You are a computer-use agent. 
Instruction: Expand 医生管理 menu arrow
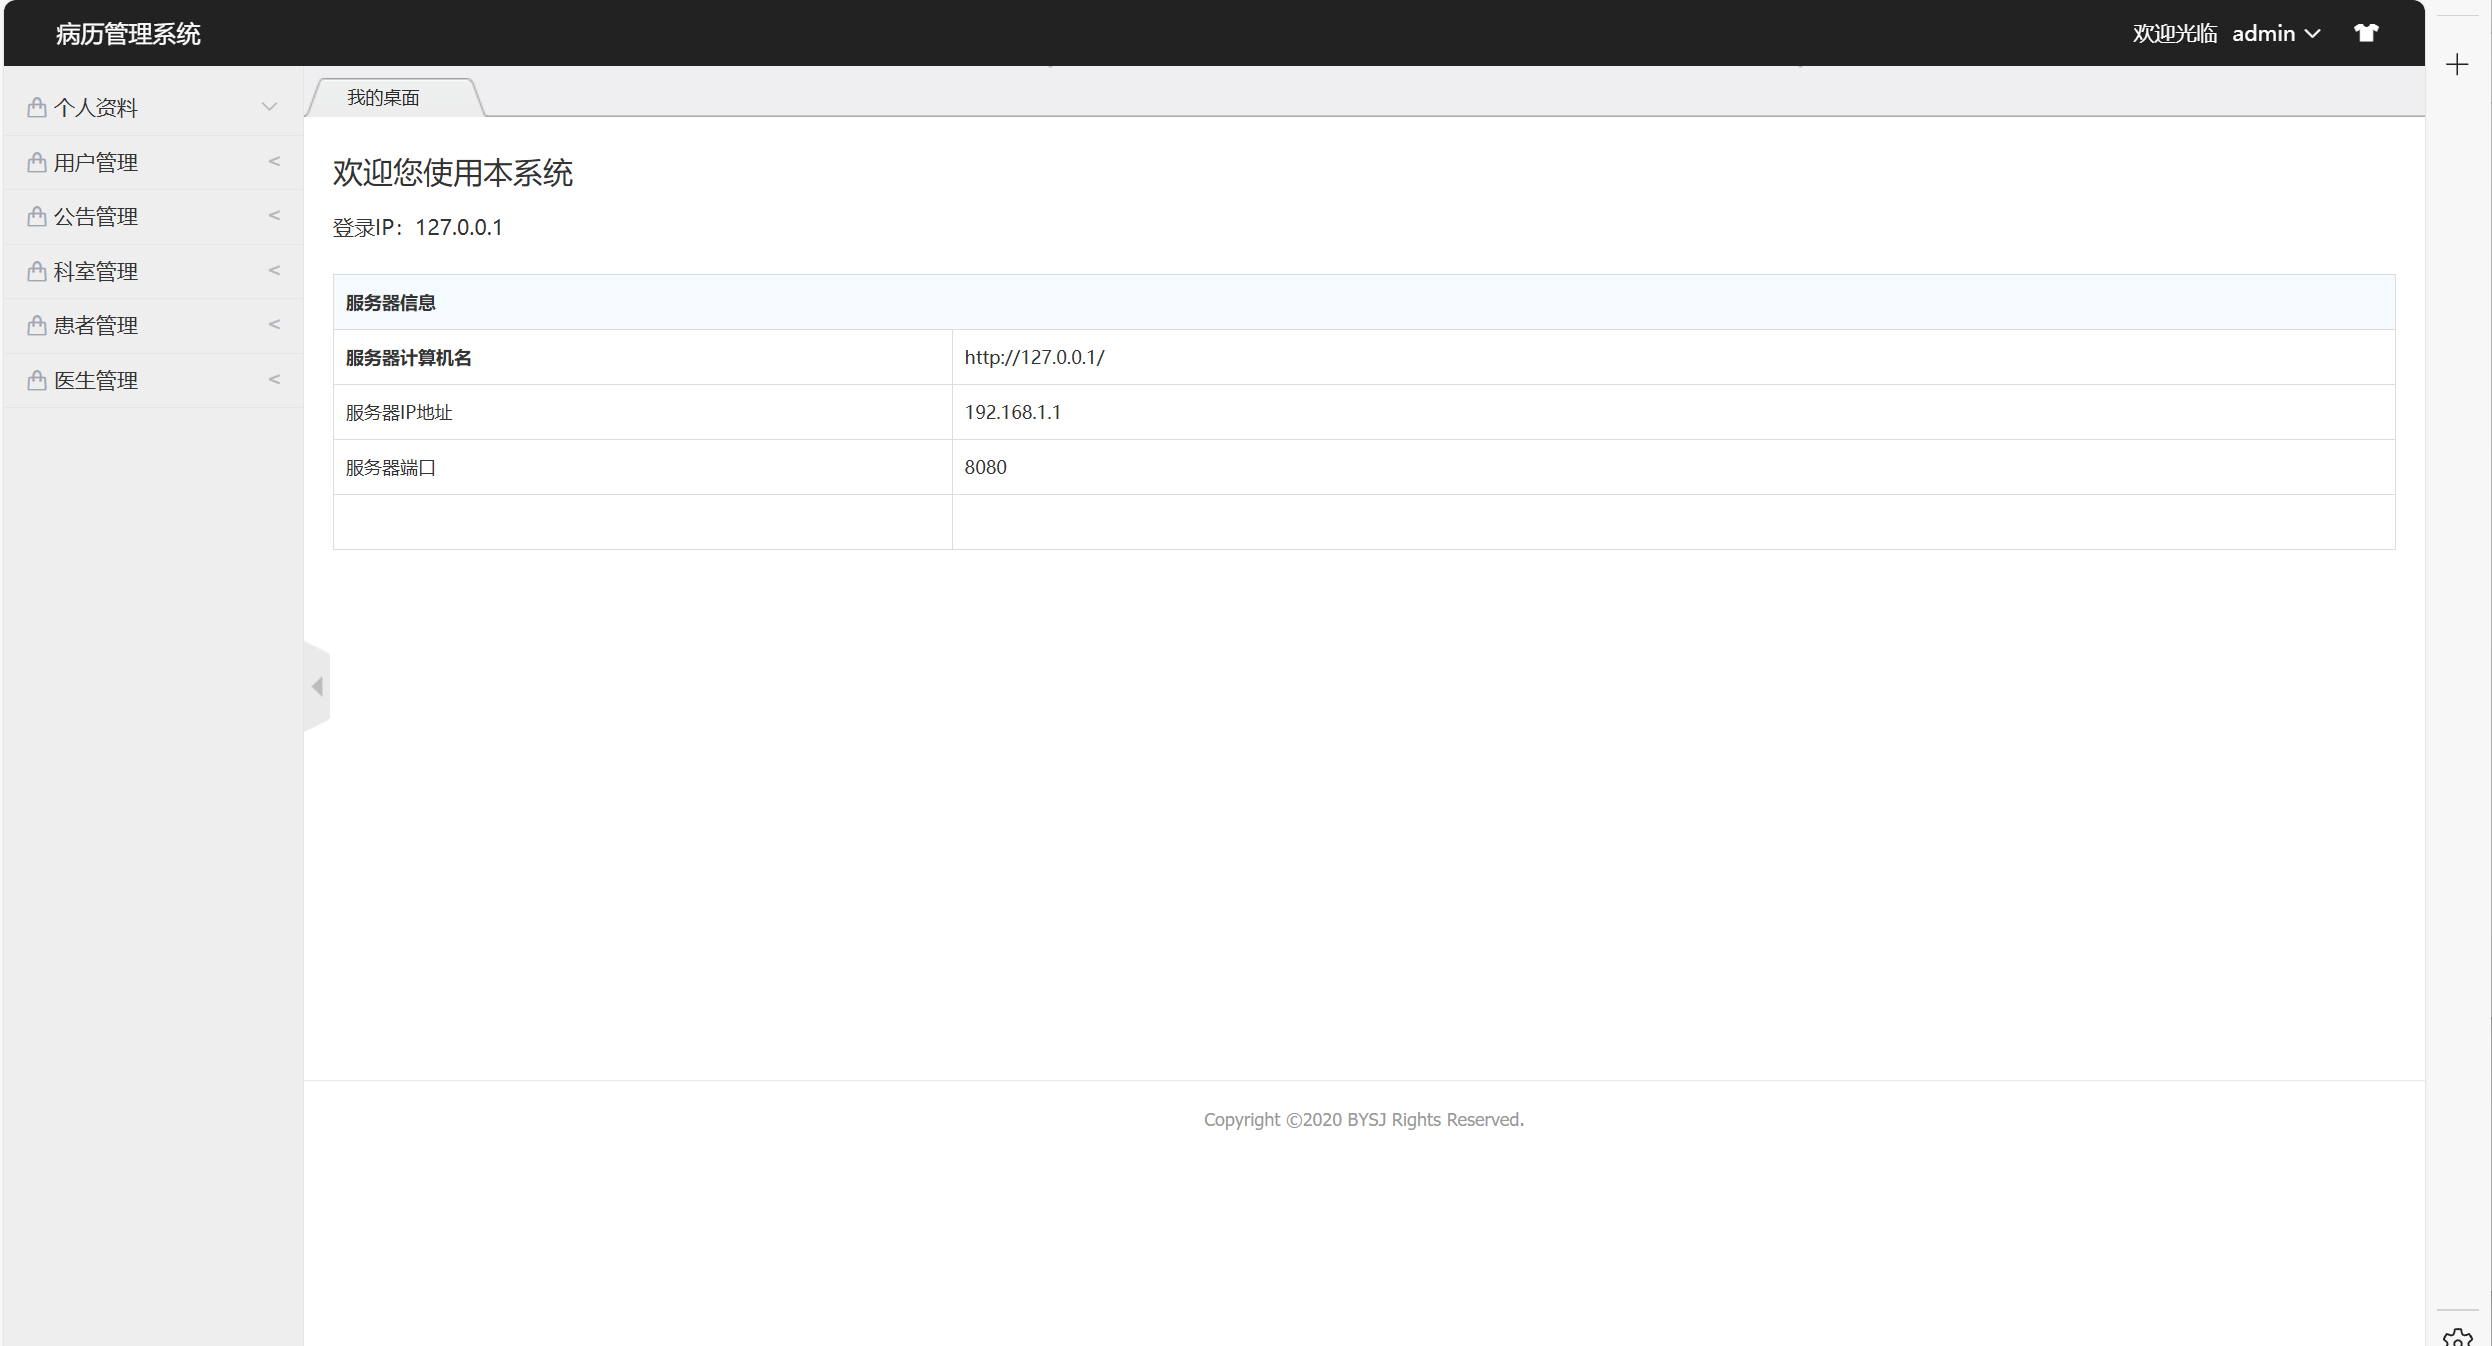pos(274,379)
